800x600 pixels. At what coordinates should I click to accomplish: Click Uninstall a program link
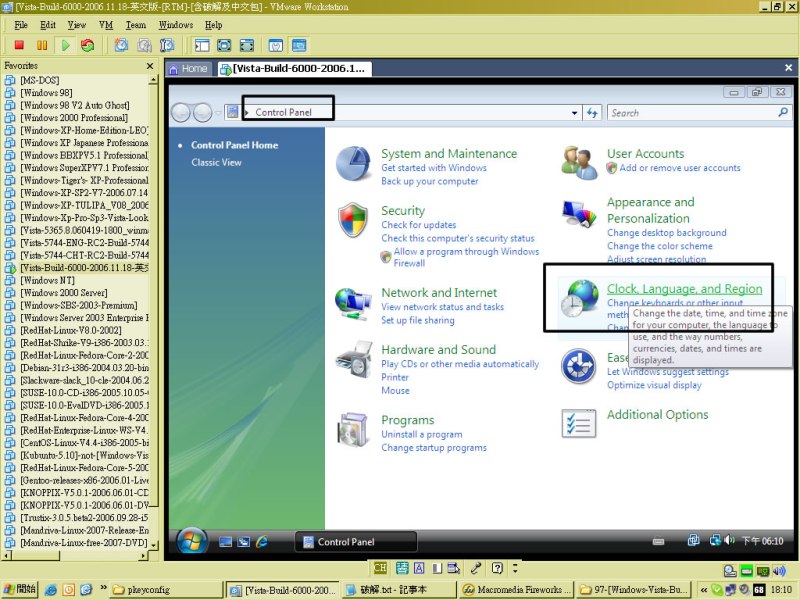point(421,434)
